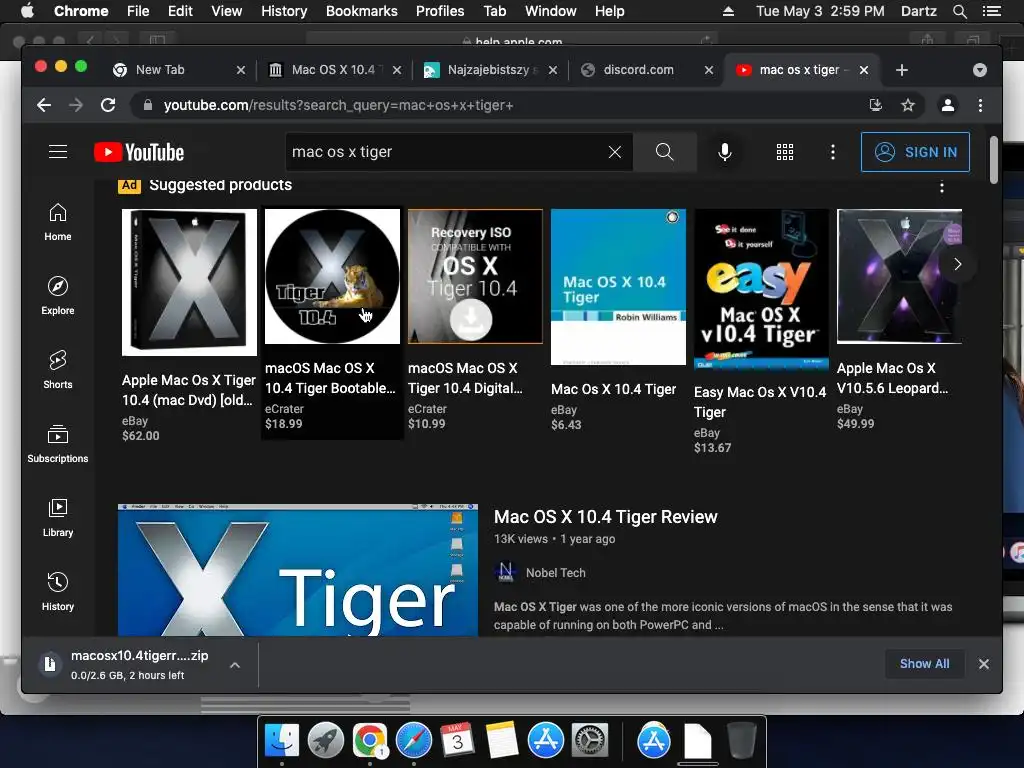Click the magnifier search button

(x=664, y=152)
